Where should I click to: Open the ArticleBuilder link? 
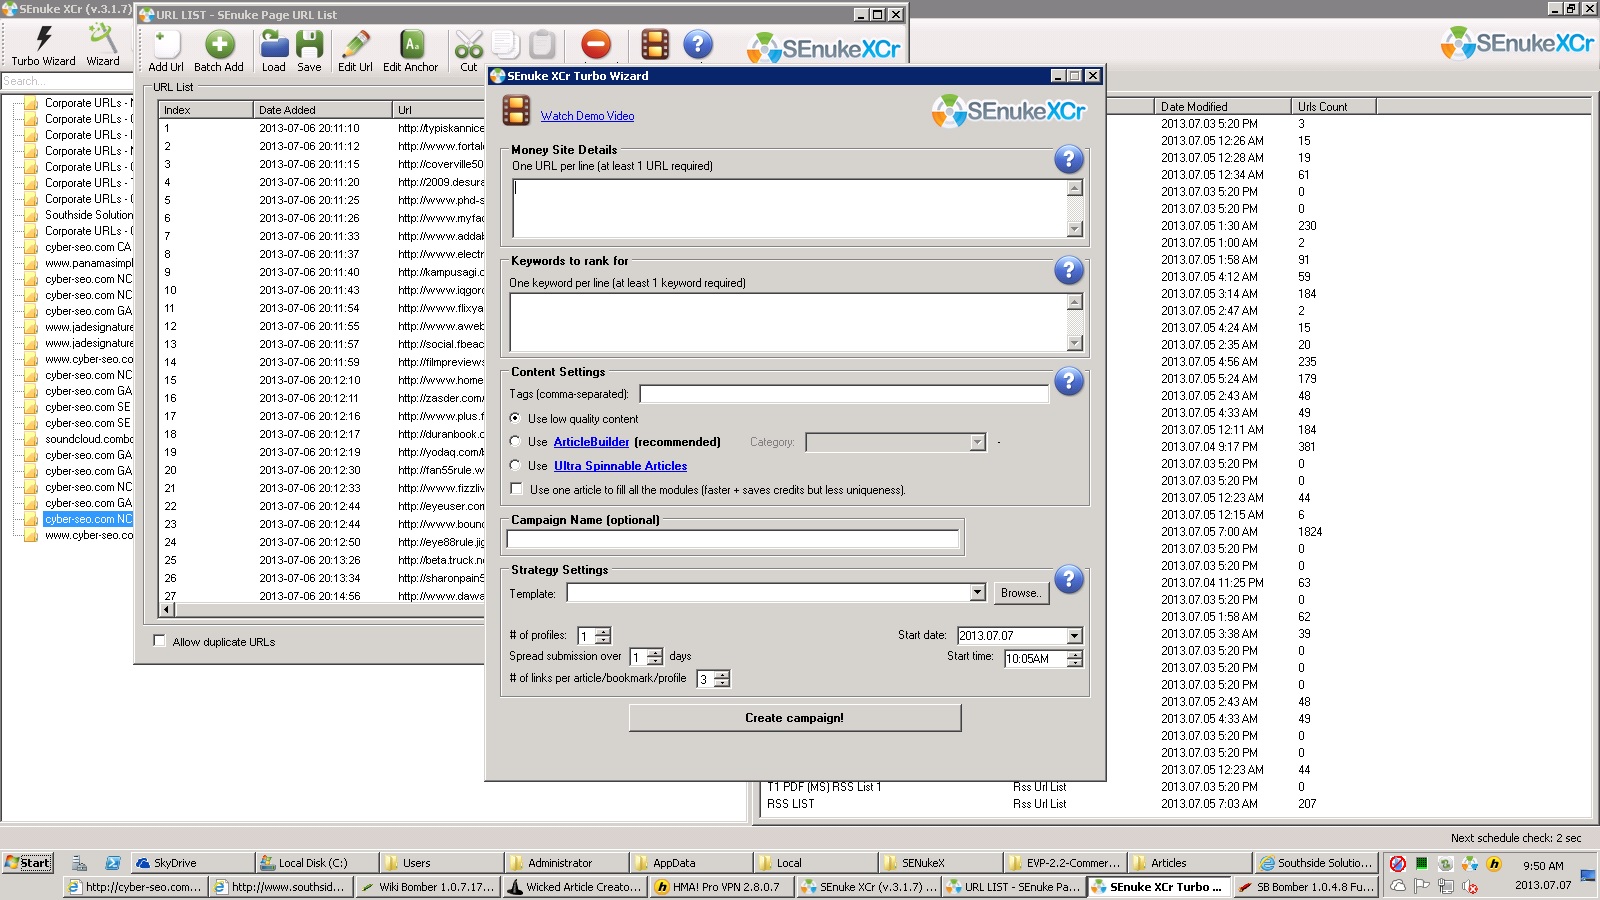pyautogui.click(x=591, y=442)
